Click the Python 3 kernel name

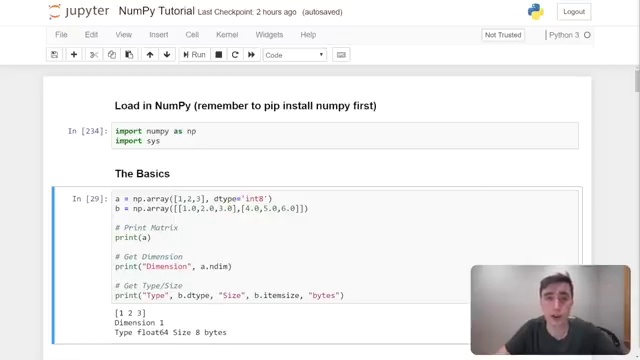tap(564, 35)
